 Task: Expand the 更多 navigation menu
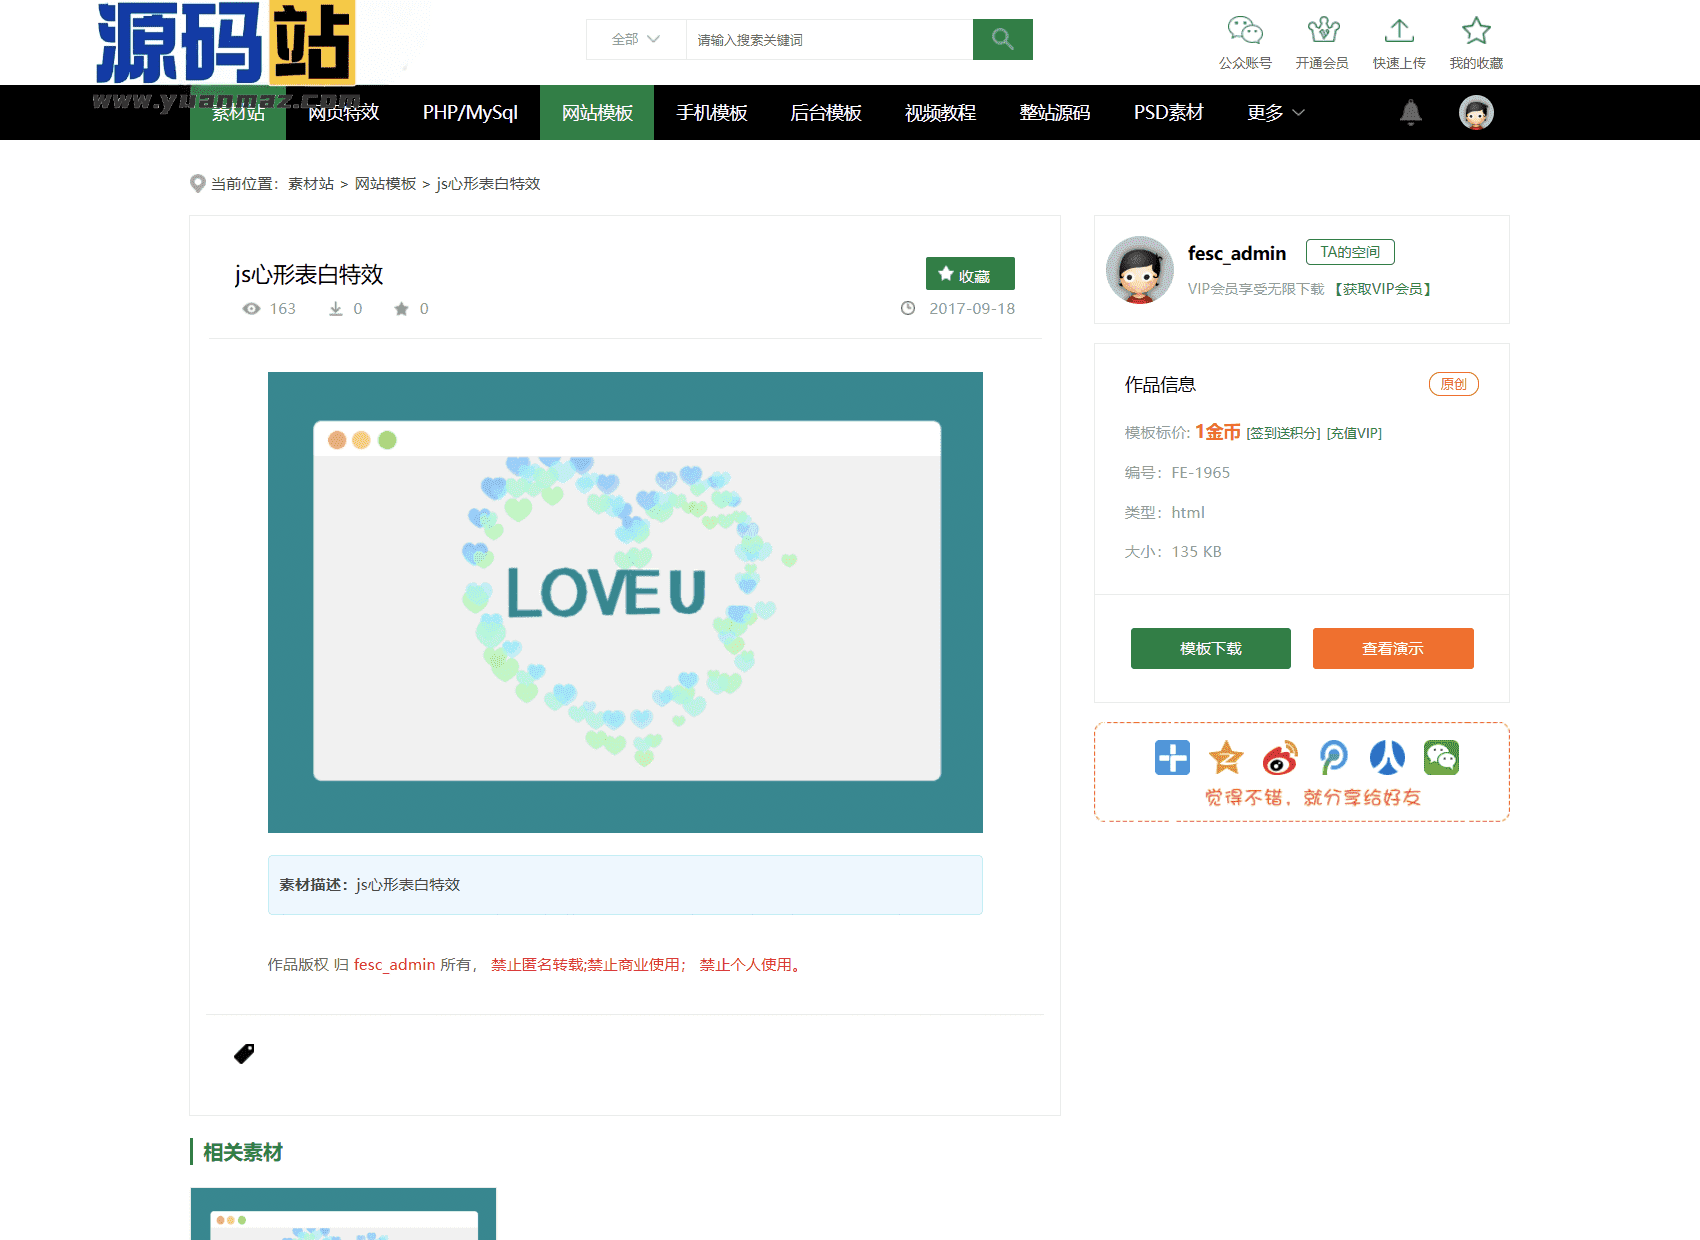pyautogui.click(x=1275, y=113)
